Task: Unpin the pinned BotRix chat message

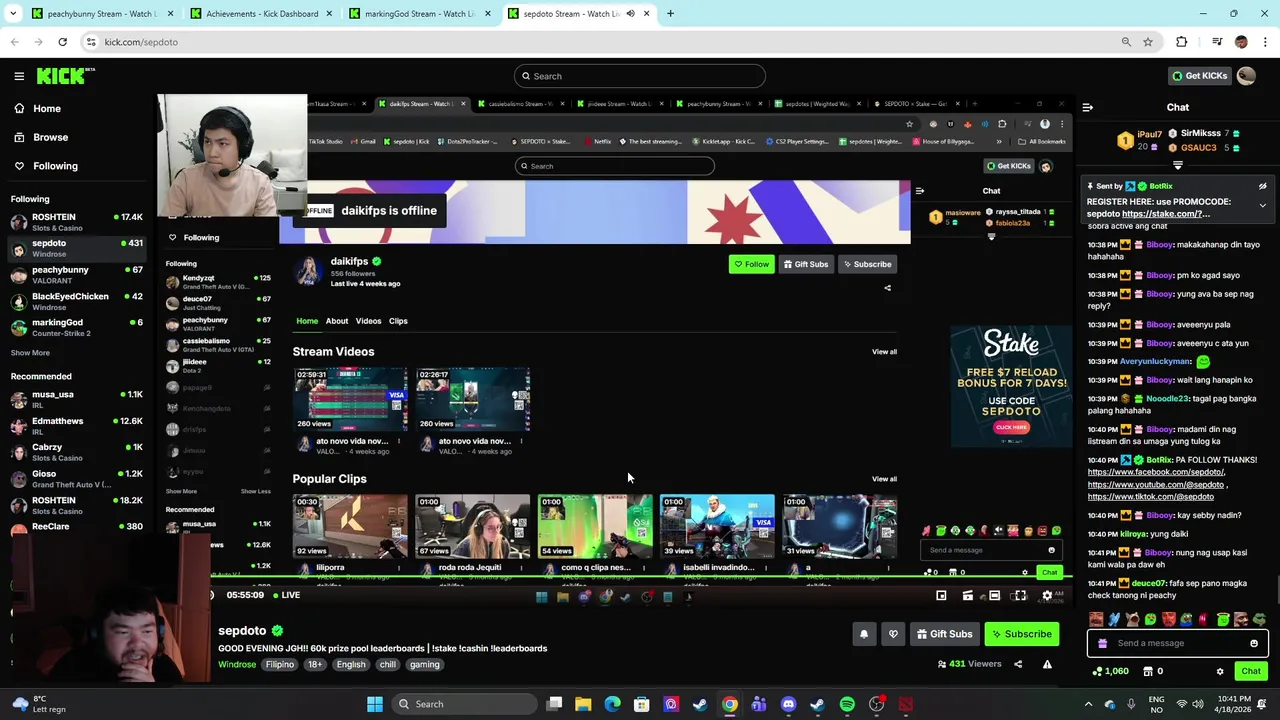Action: (1262, 186)
